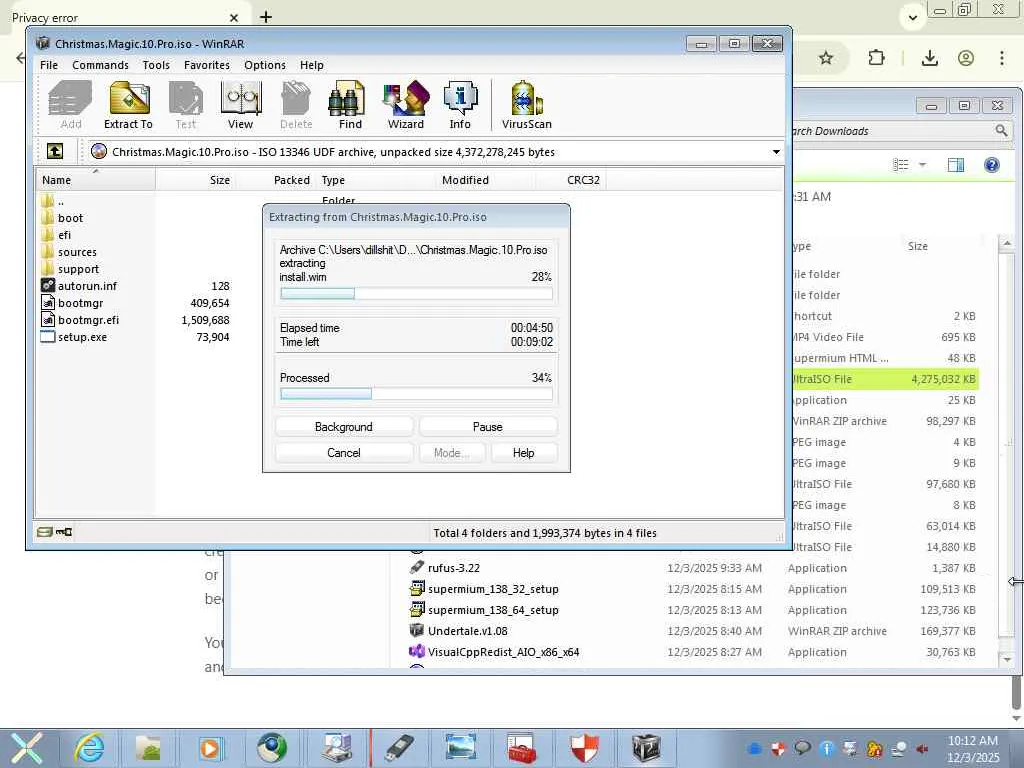Click the Test toolbar icon in WinRAR
Image resolution: width=1024 pixels, height=768 pixels.
tap(185, 105)
